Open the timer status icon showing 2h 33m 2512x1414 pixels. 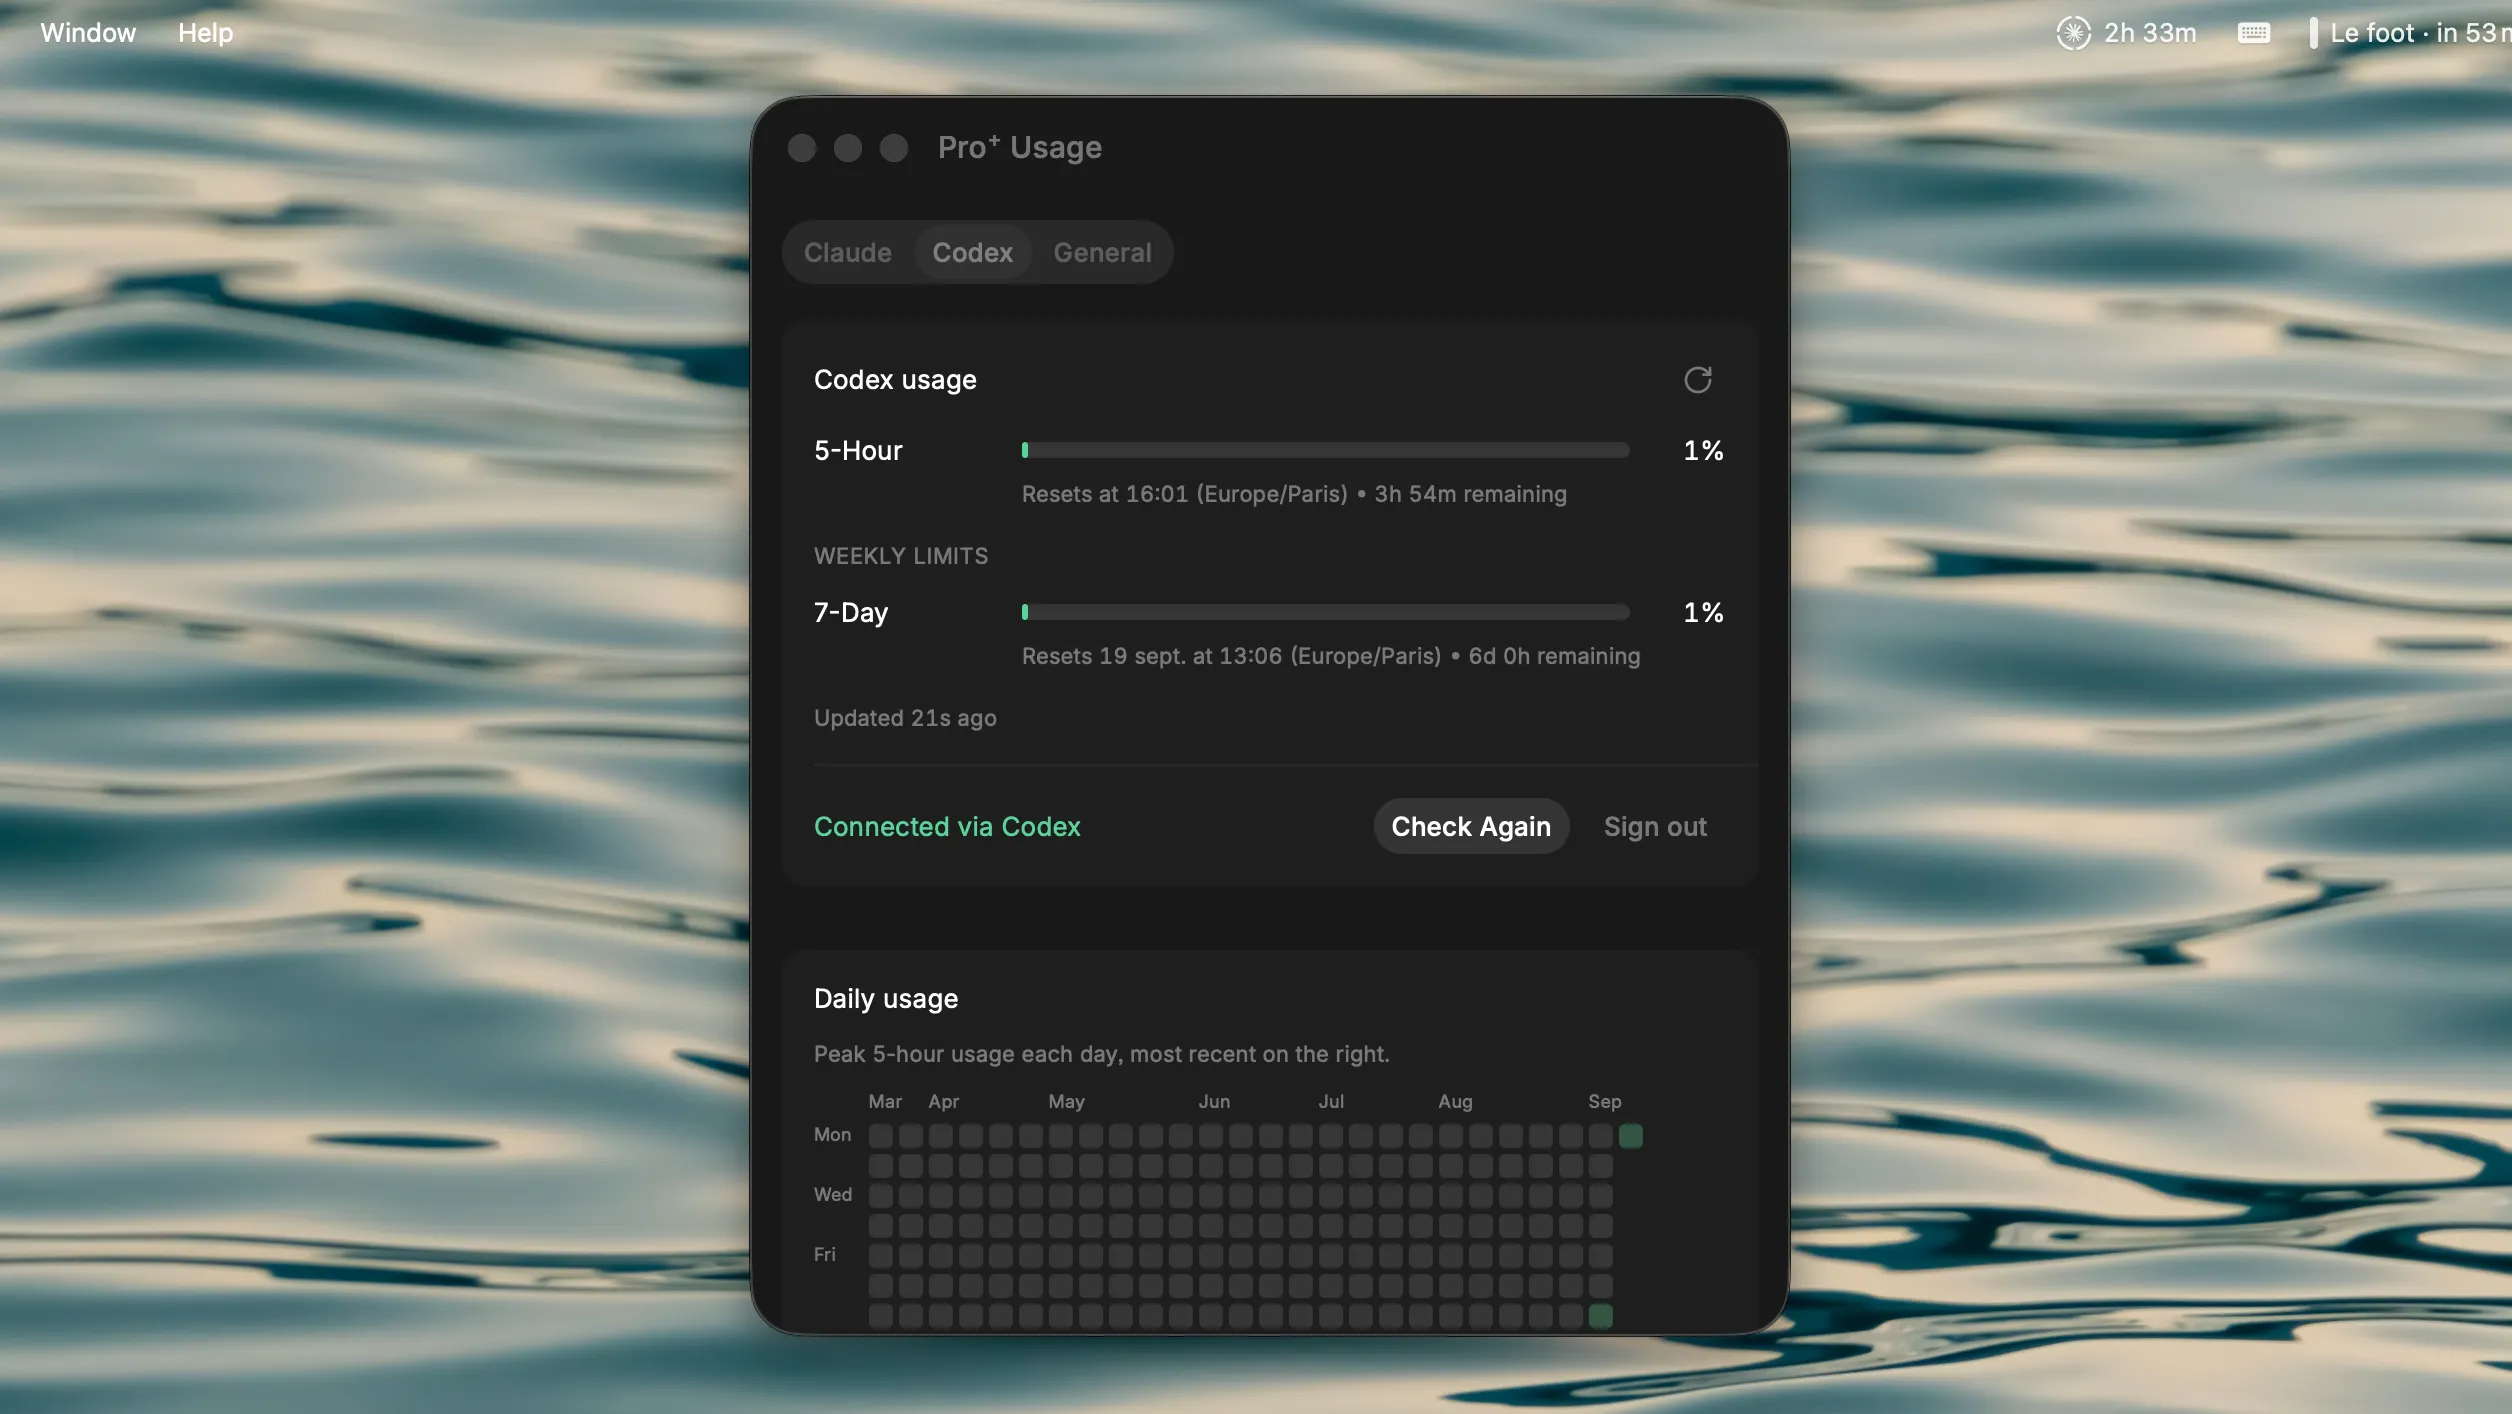[x=2126, y=33]
